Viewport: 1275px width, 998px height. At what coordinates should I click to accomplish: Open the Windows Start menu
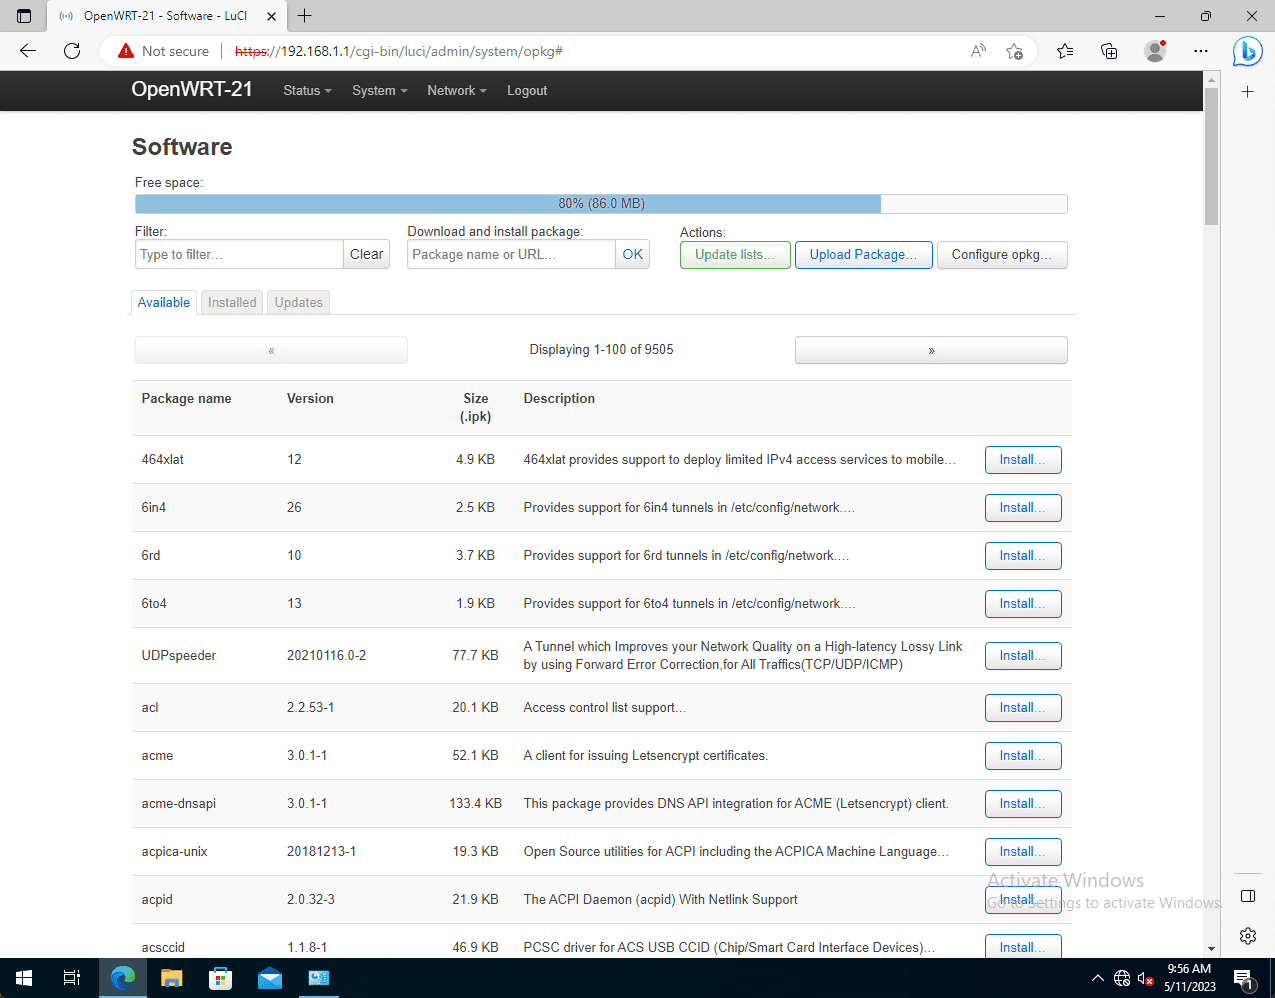[24, 978]
